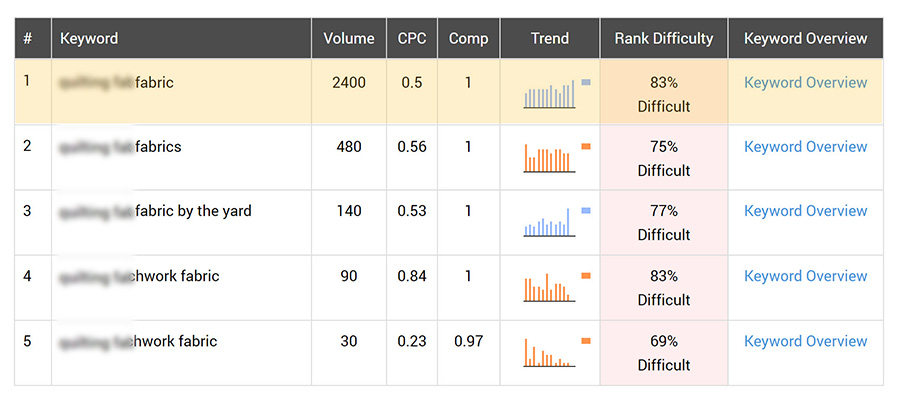Select the 'chwork fabric' keyword in row 5
900x398 pixels.
(138, 341)
